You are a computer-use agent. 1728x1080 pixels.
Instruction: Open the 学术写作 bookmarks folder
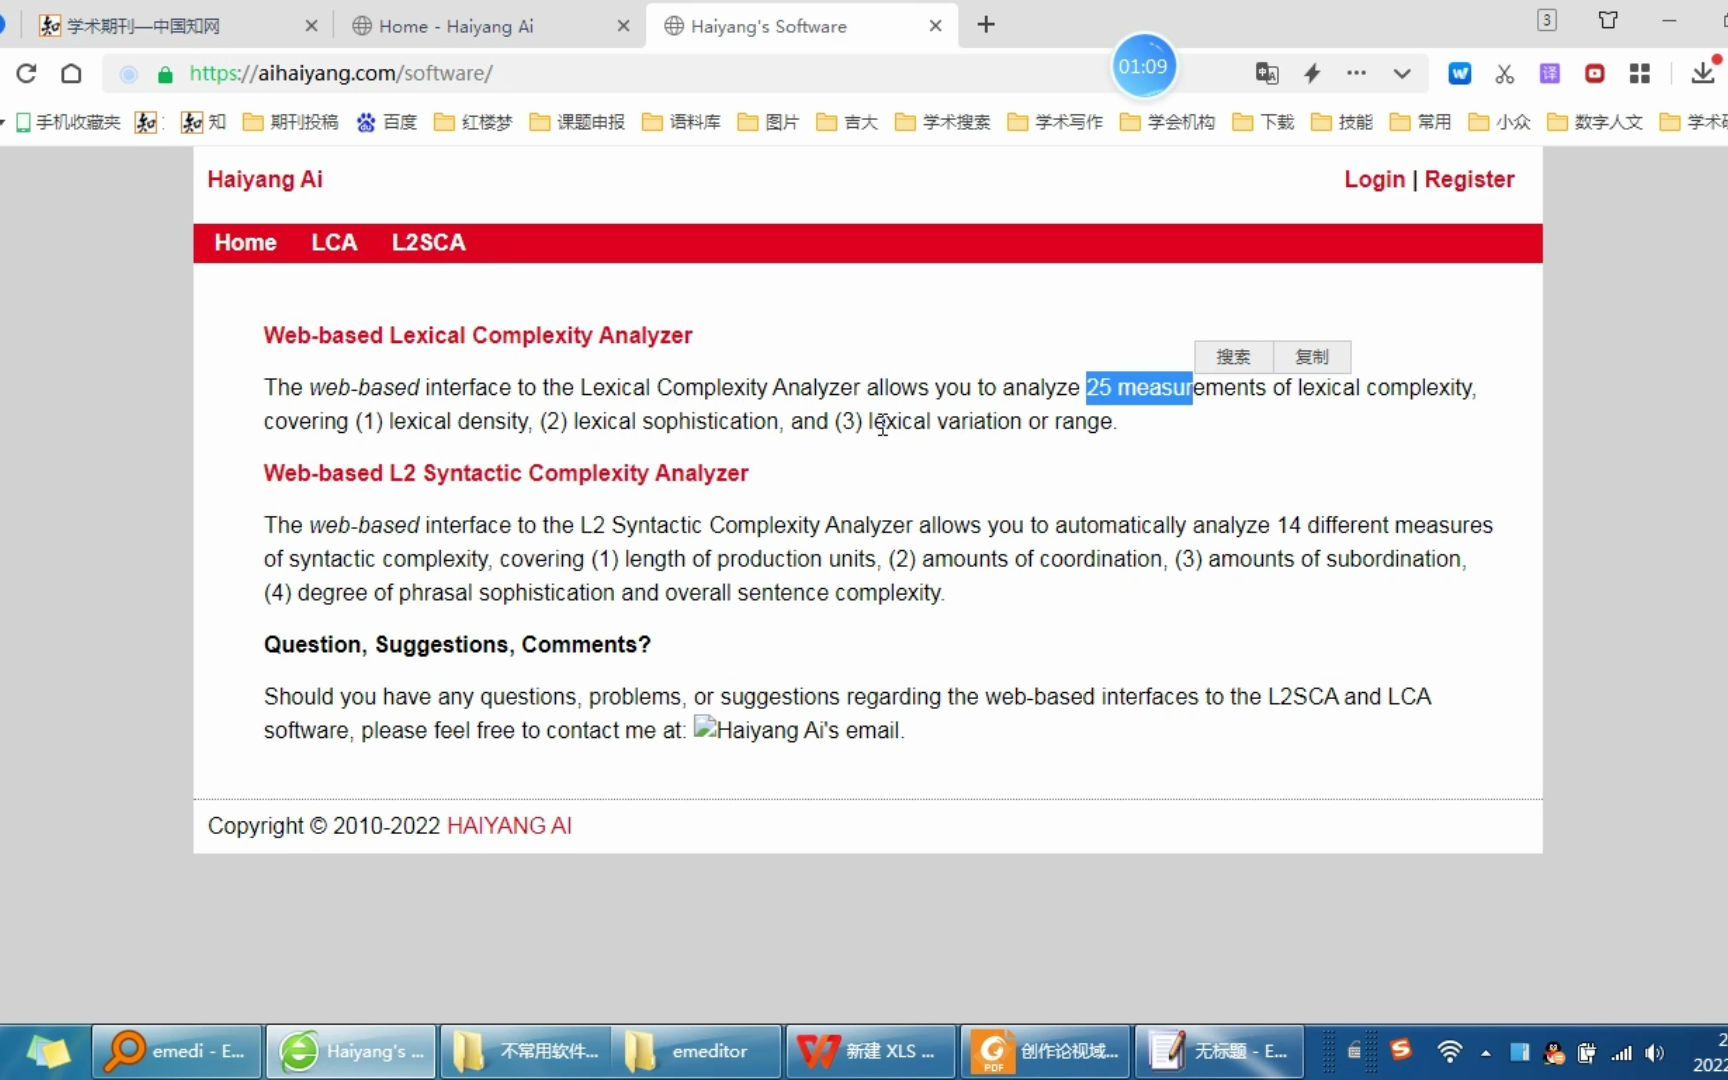1055,122
